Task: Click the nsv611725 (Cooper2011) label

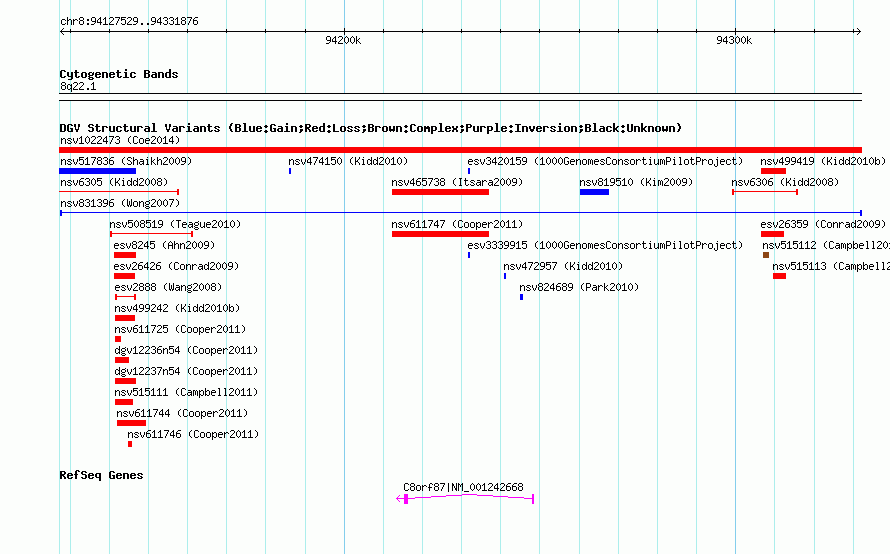Action: click(180, 329)
